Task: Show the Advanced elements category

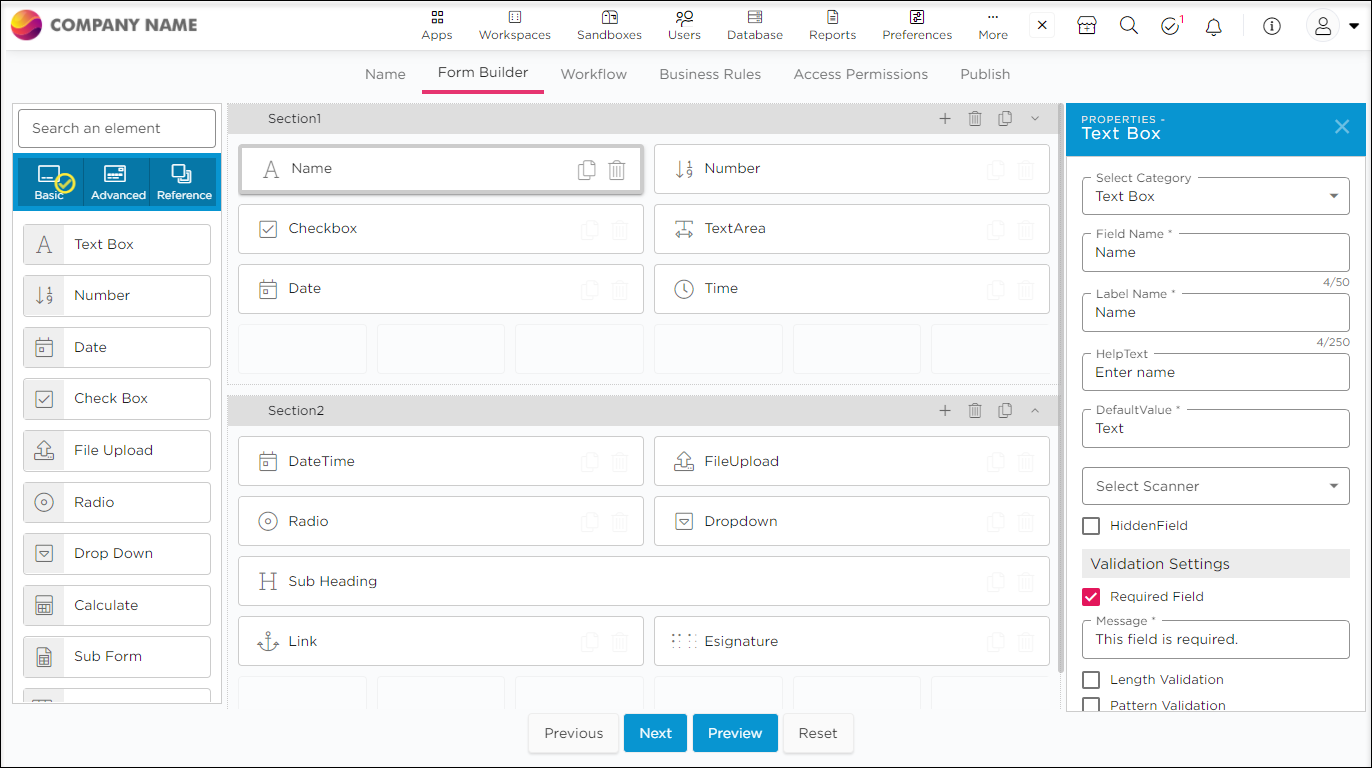Action: [x=118, y=183]
